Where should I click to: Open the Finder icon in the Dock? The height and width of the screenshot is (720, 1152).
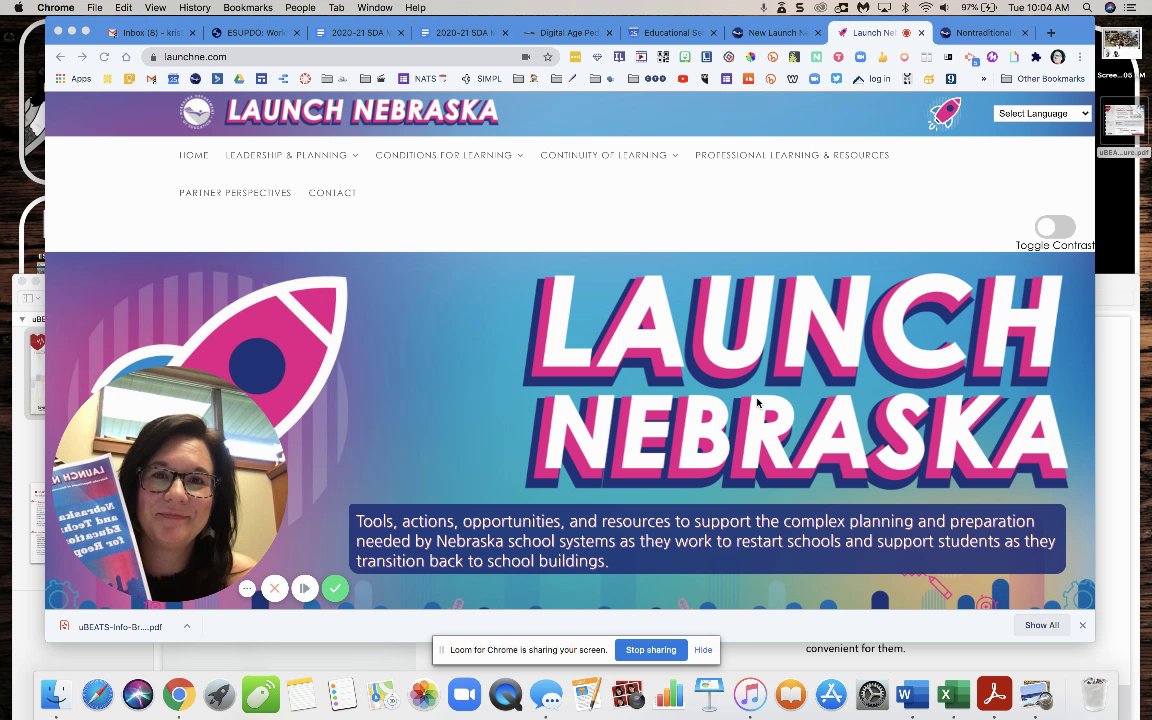pos(56,694)
